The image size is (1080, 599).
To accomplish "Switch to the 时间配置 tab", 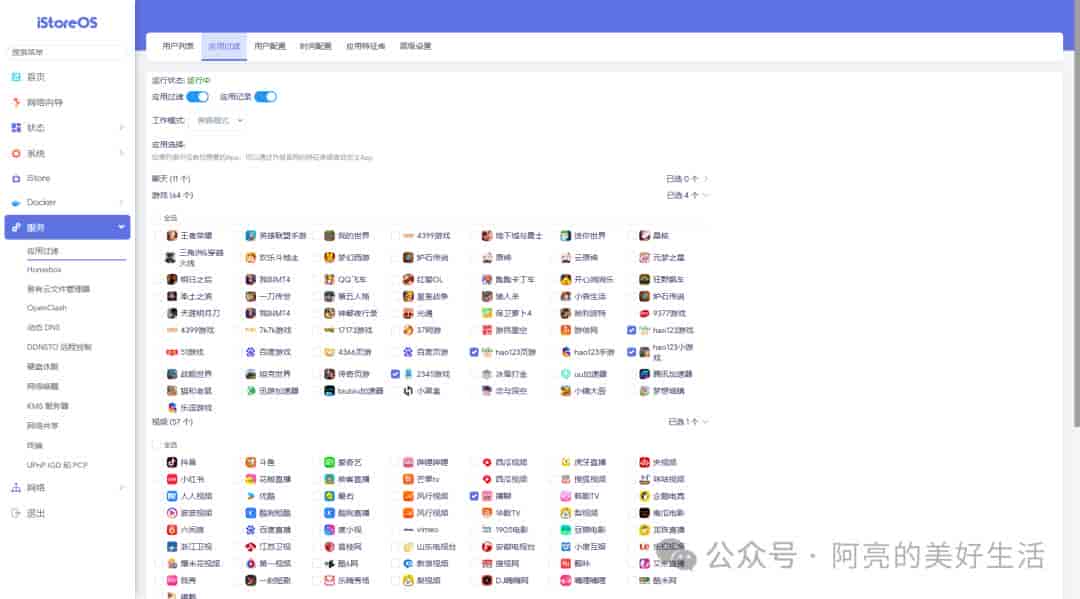I will coord(315,46).
